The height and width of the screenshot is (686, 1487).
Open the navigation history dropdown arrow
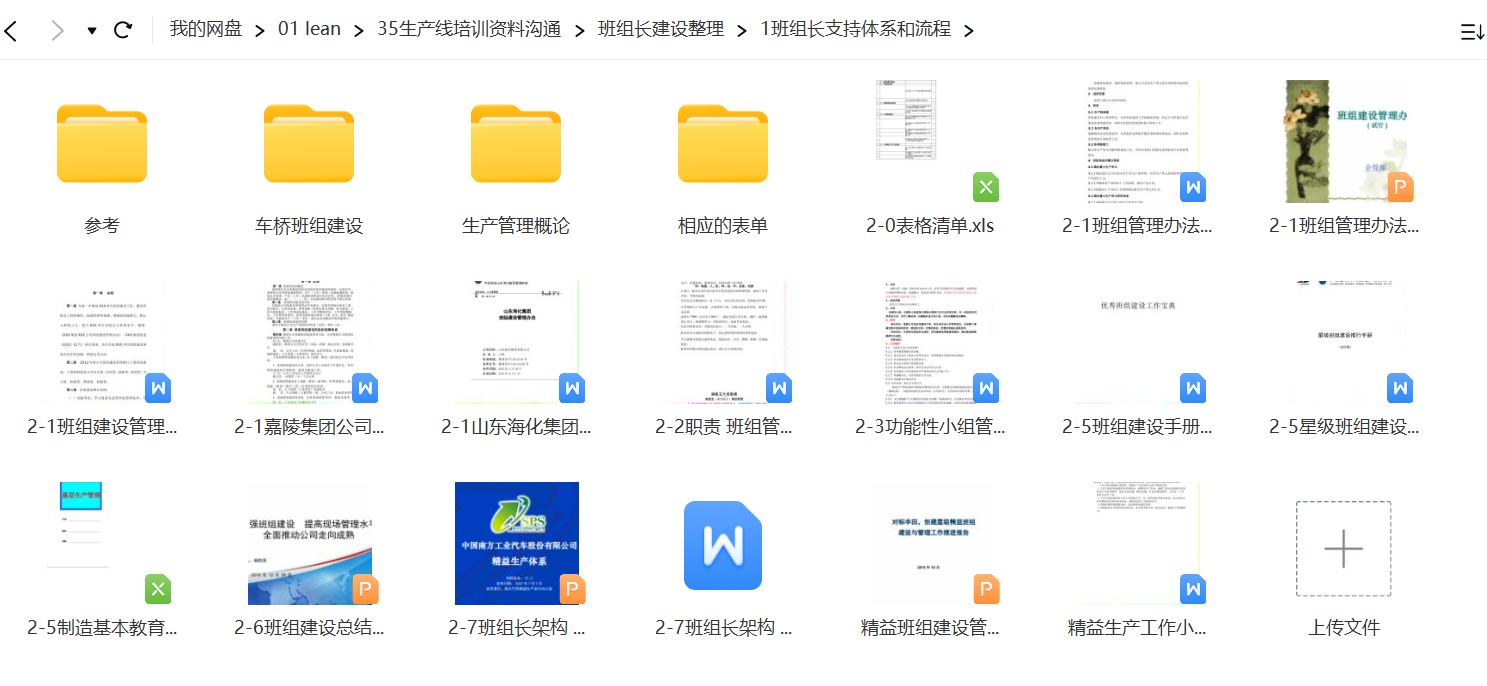coord(92,31)
